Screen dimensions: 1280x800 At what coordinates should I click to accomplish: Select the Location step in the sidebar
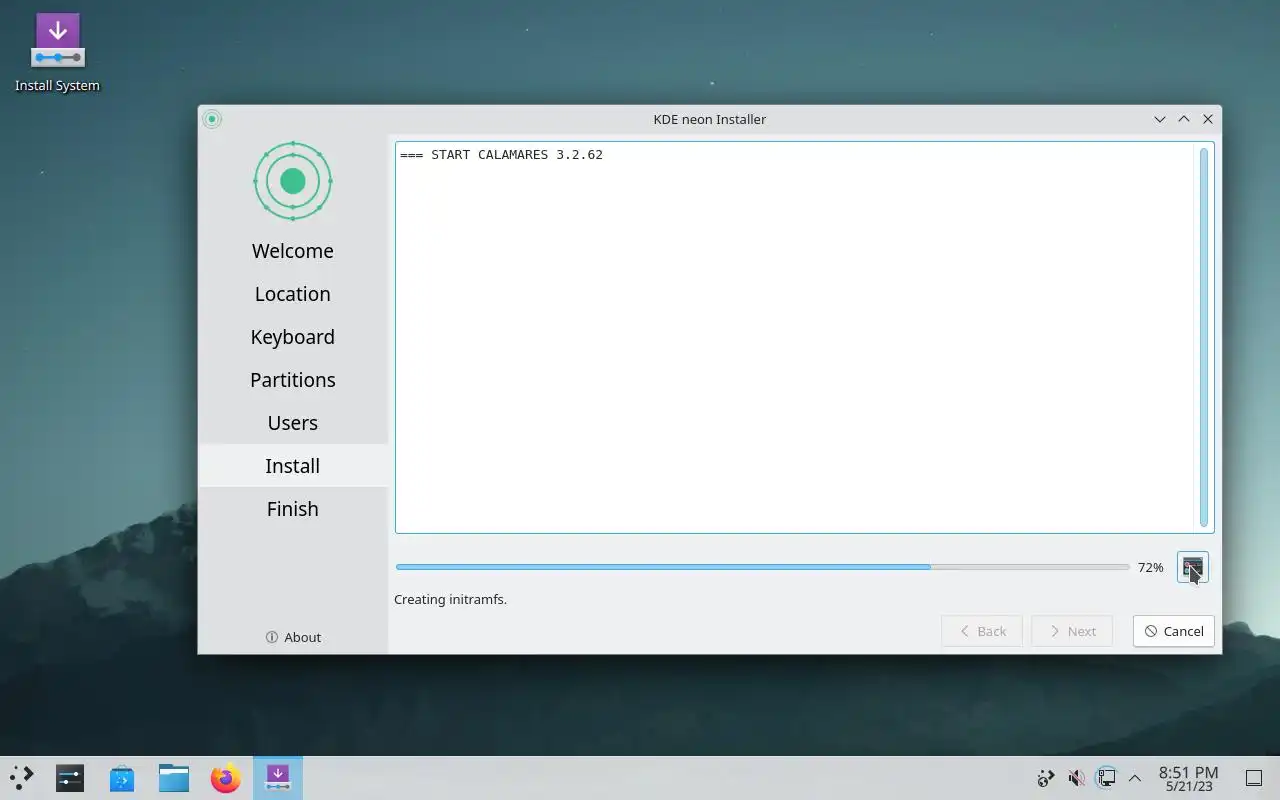coord(293,294)
